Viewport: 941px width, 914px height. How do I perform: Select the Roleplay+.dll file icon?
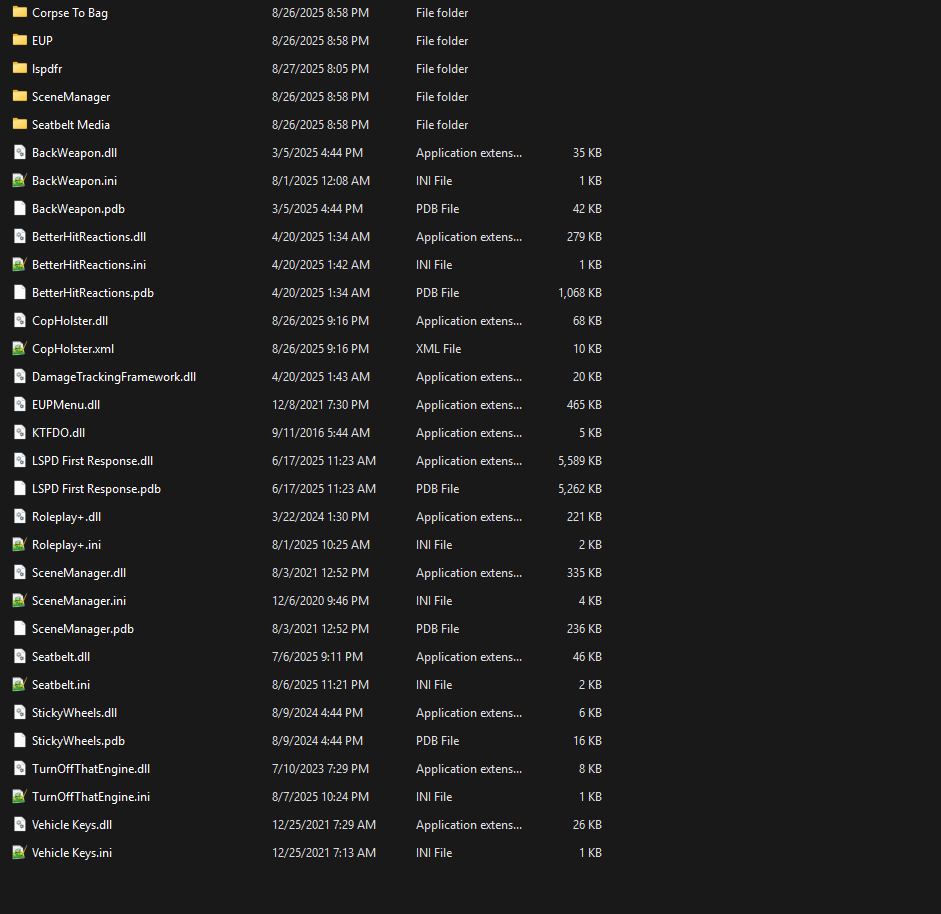pyautogui.click(x=20, y=516)
